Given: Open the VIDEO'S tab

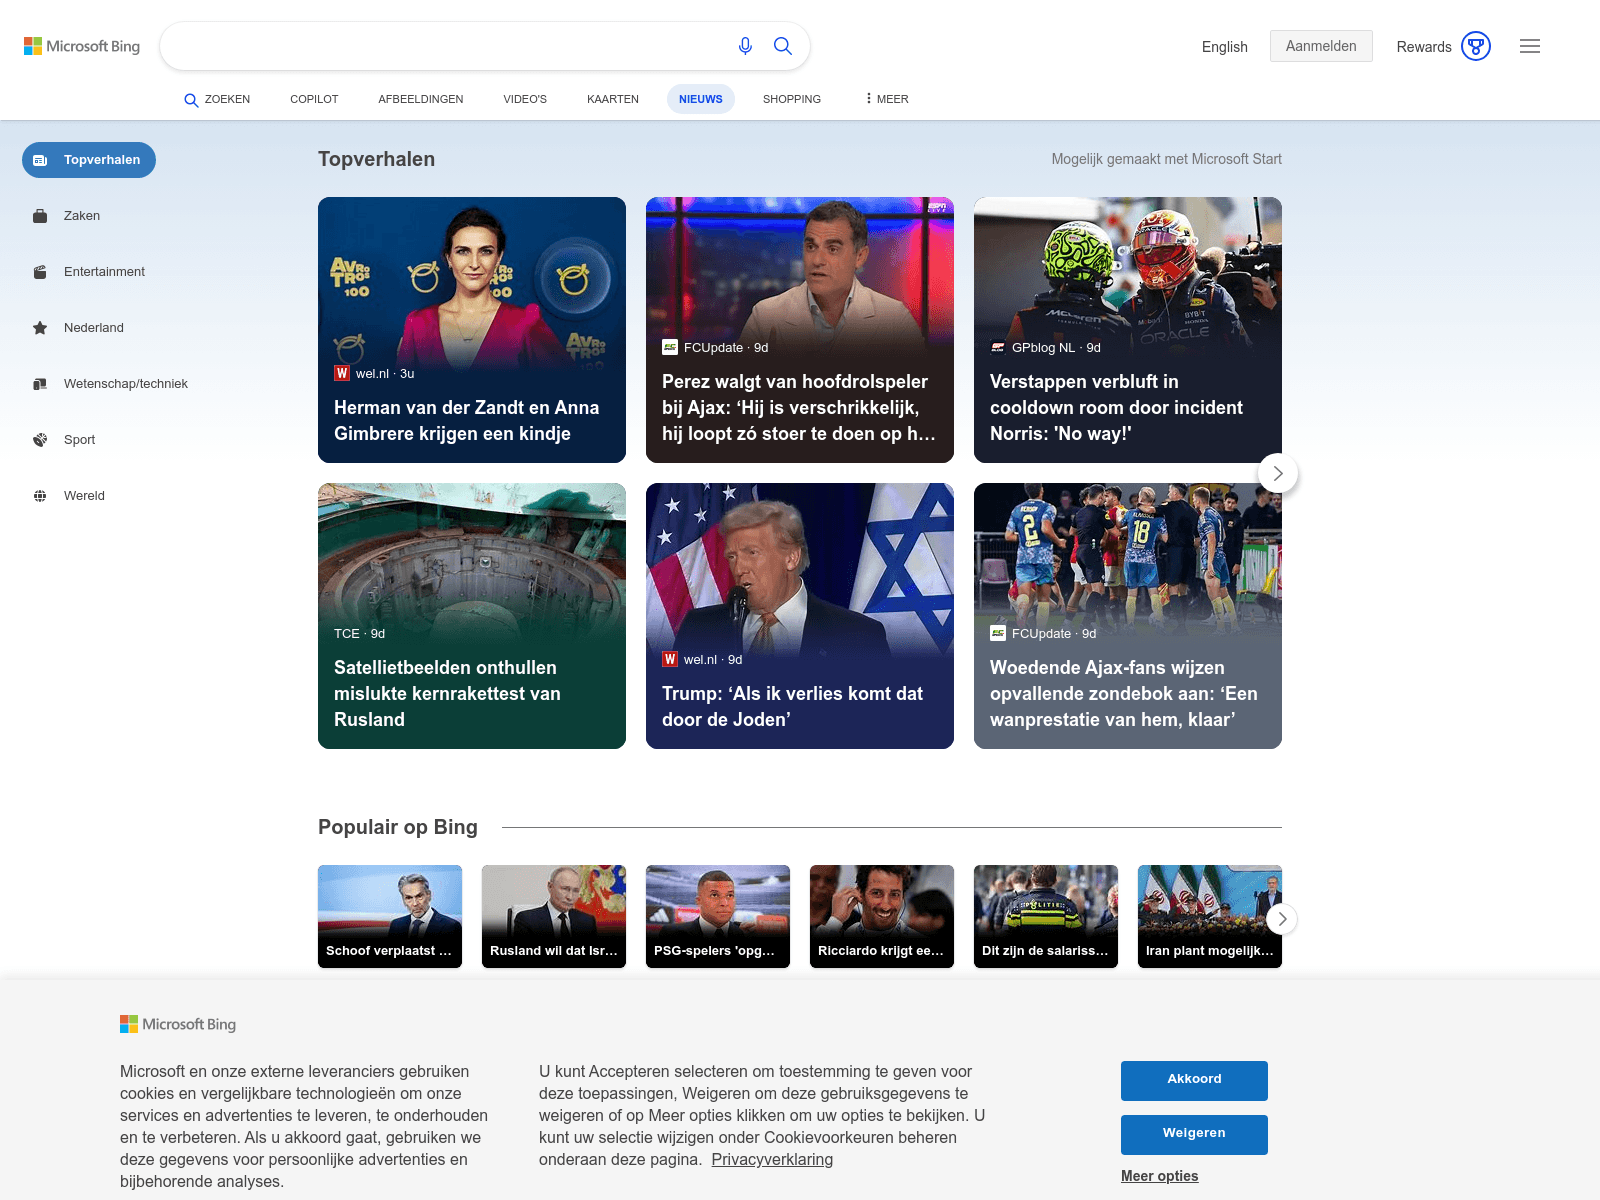Looking at the screenshot, I should coord(525,99).
